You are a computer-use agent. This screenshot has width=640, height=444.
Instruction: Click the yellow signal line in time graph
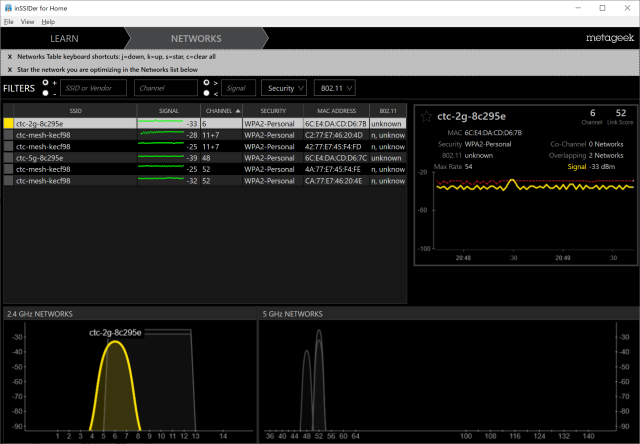coord(535,187)
